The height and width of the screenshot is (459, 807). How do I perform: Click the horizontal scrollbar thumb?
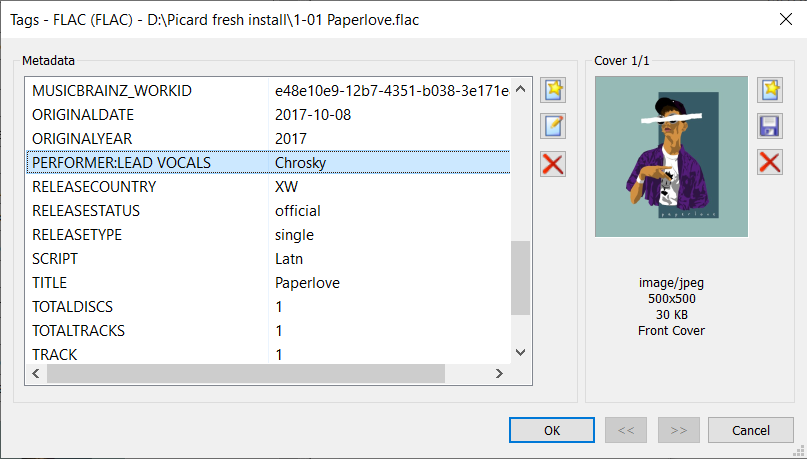click(x=245, y=374)
